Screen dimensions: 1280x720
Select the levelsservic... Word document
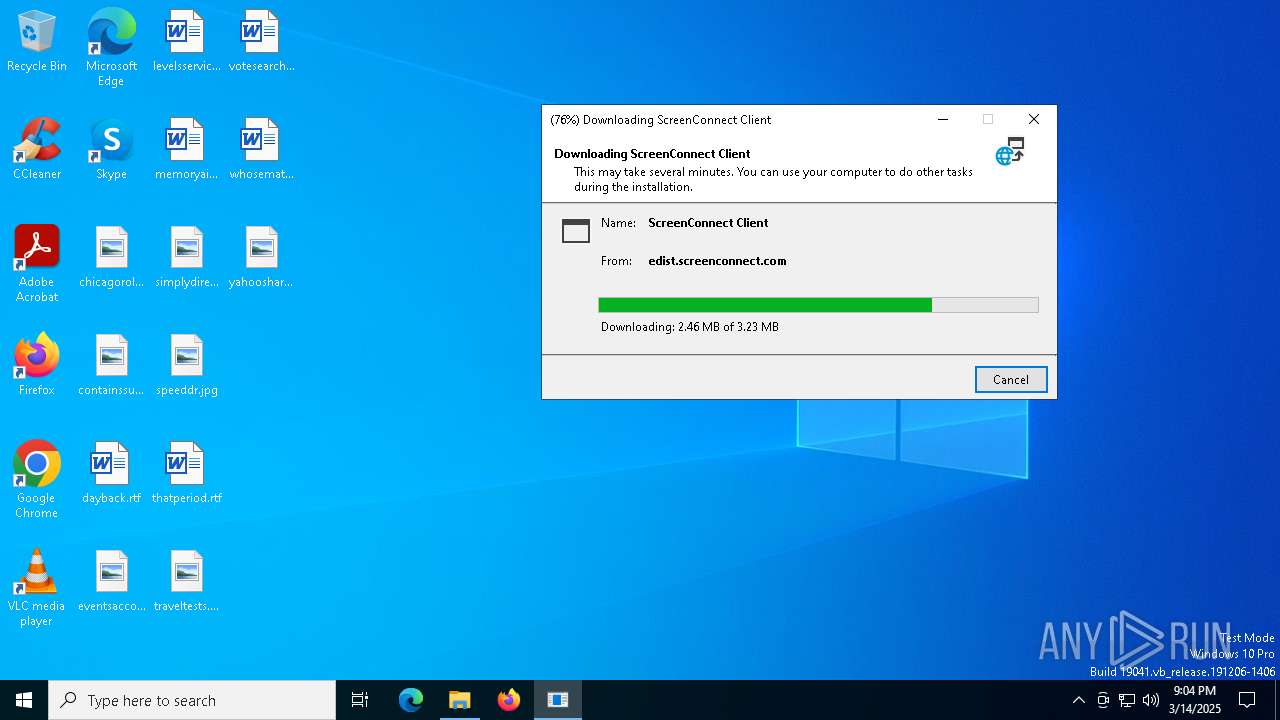(x=186, y=41)
